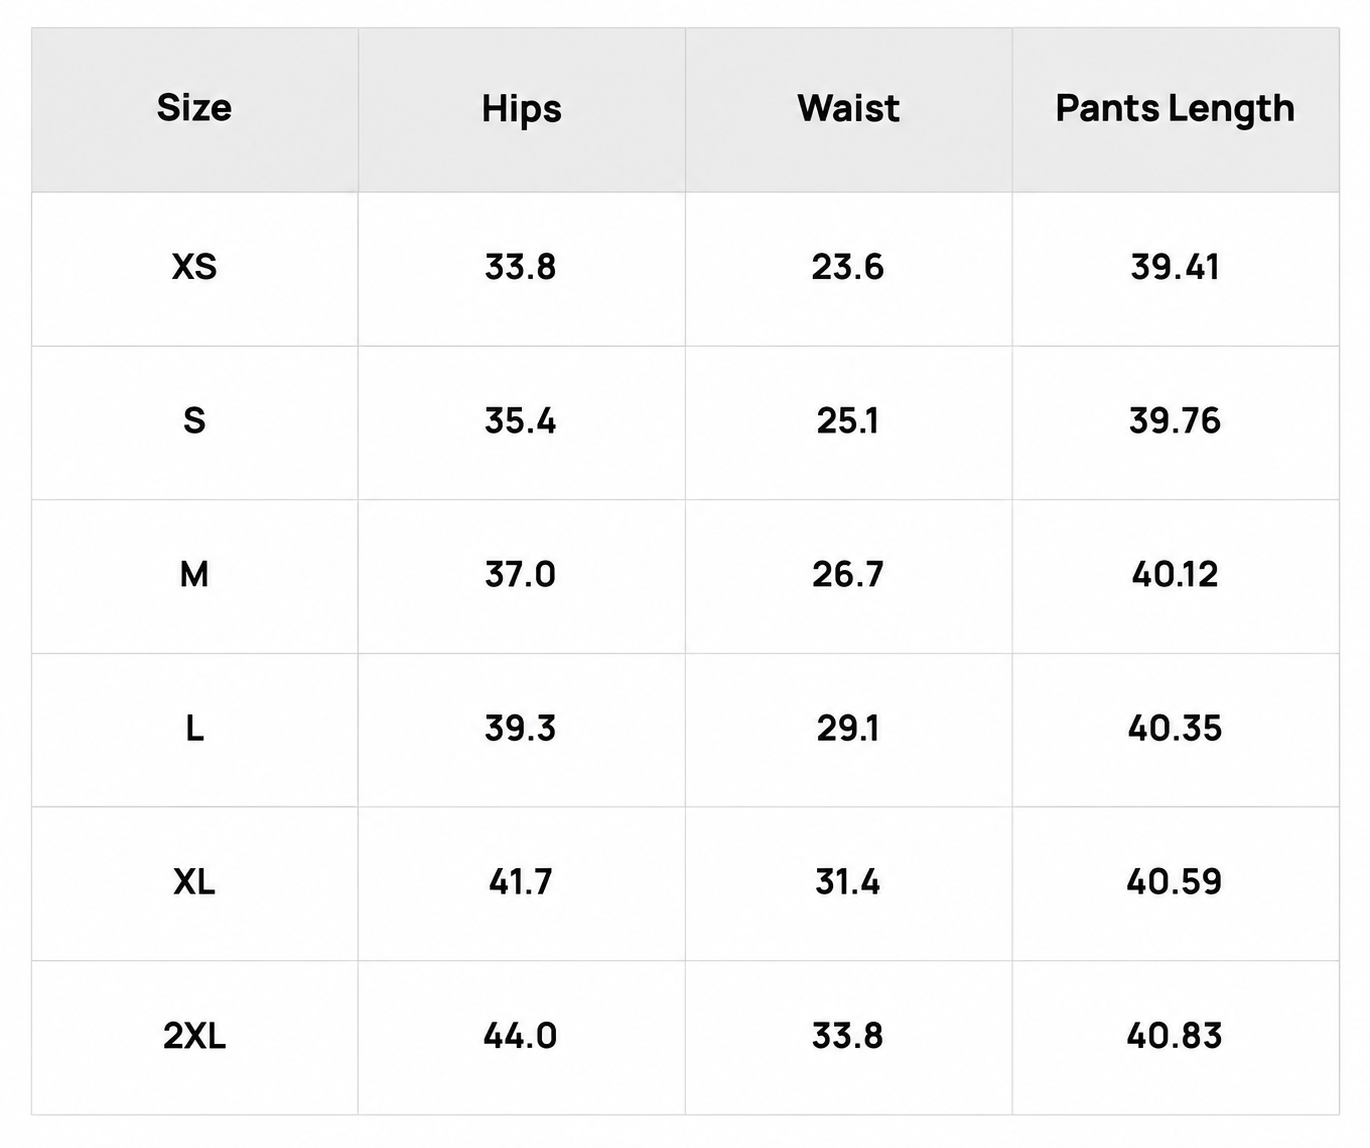Click the 26.7 waist value

pyautogui.click(x=848, y=574)
